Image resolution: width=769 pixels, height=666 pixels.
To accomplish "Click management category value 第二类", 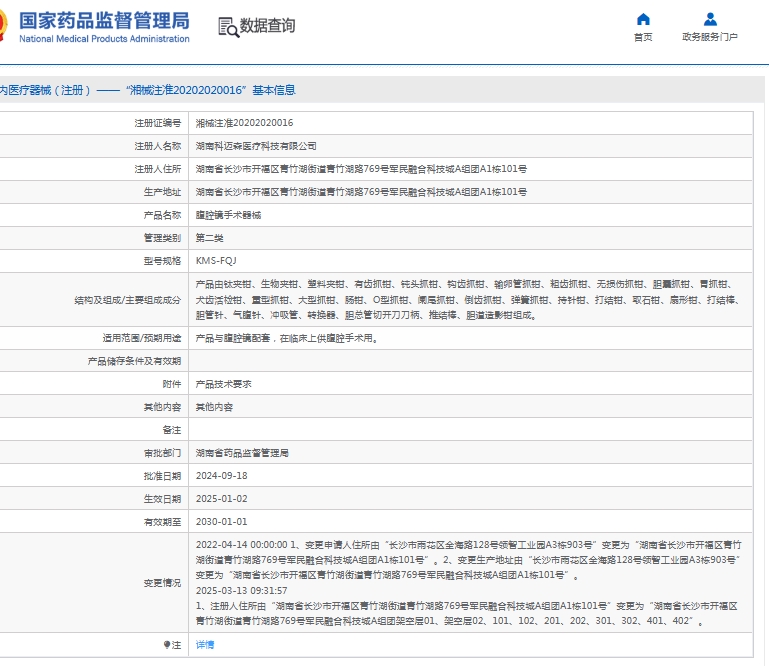I will pos(209,238).
